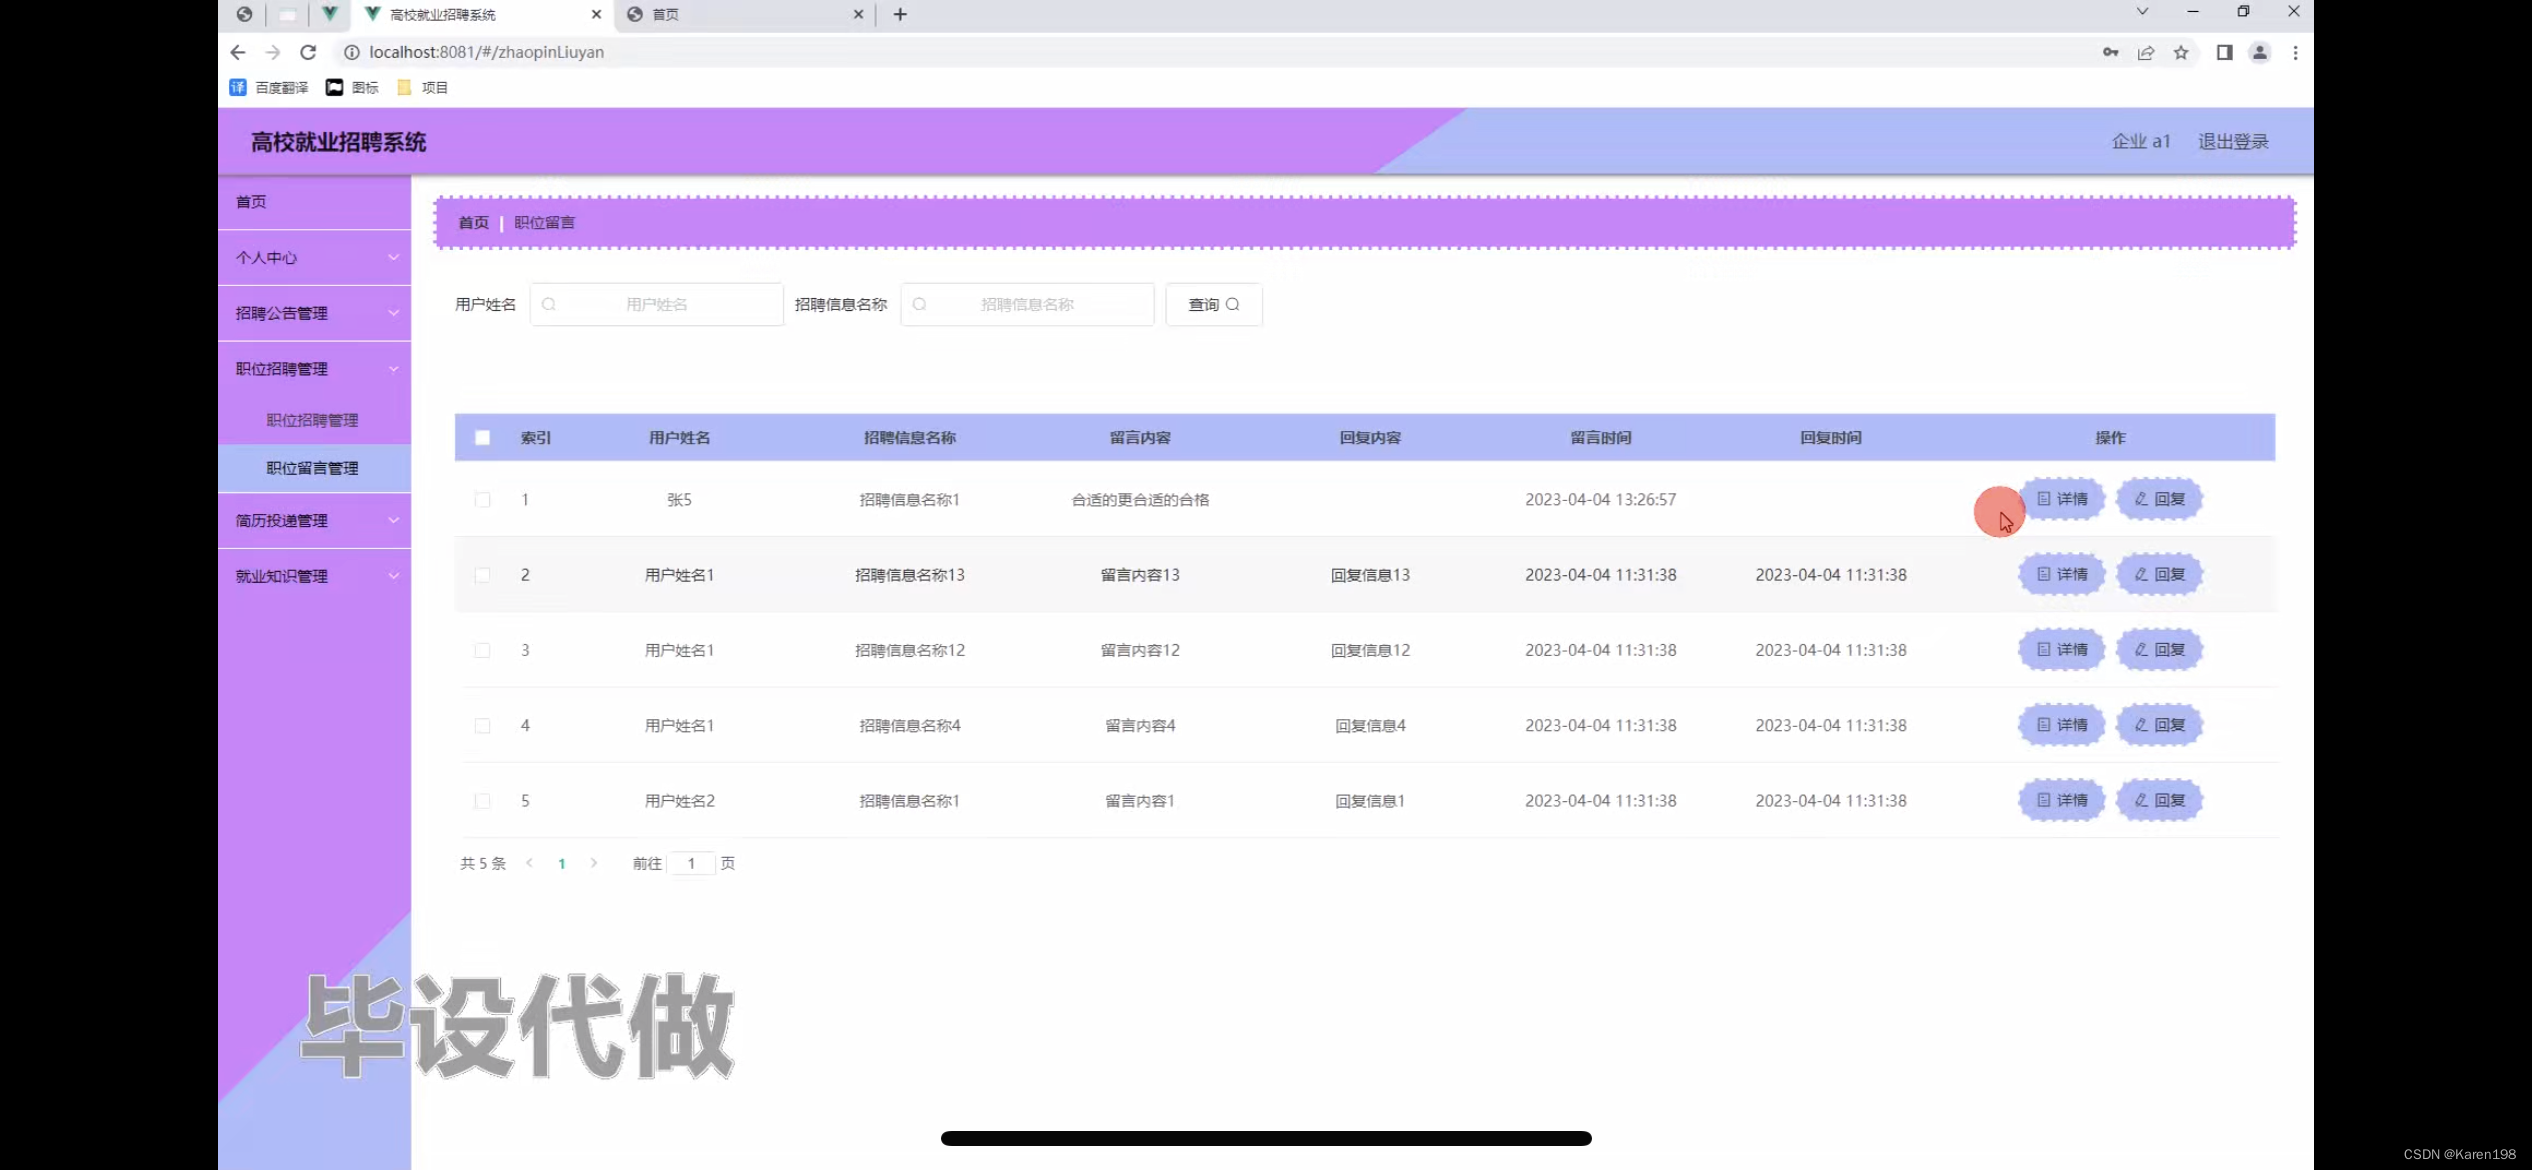Open 百度翻译 bookmark
The image size is (2532, 1170).
269,87
